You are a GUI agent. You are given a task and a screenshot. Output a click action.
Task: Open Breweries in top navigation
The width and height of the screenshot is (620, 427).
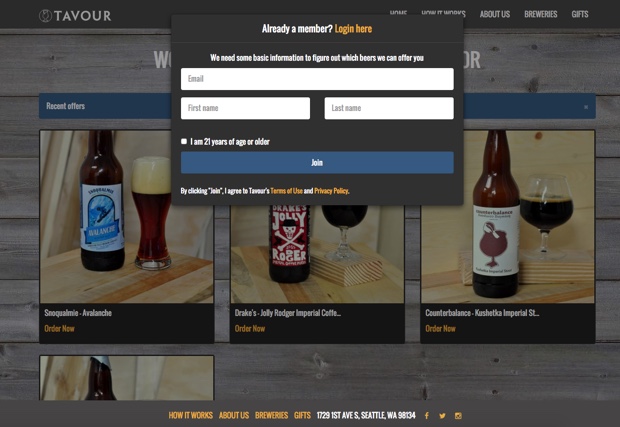[541, 14]
